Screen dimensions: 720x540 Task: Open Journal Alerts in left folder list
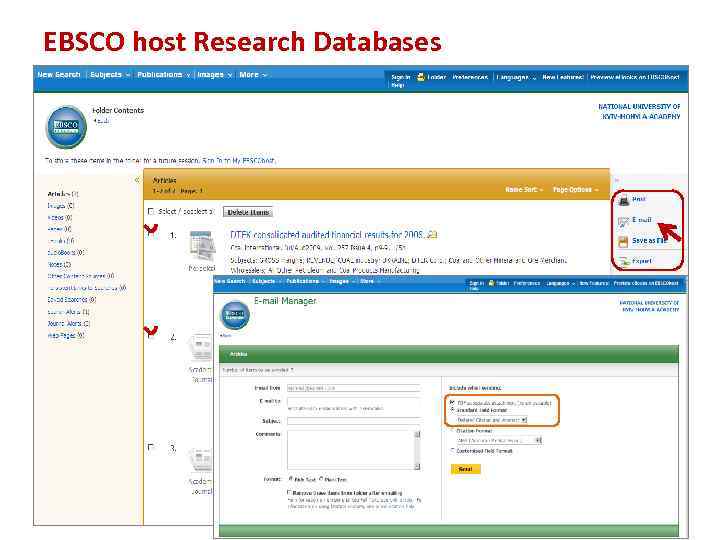[x=69, y=323]
